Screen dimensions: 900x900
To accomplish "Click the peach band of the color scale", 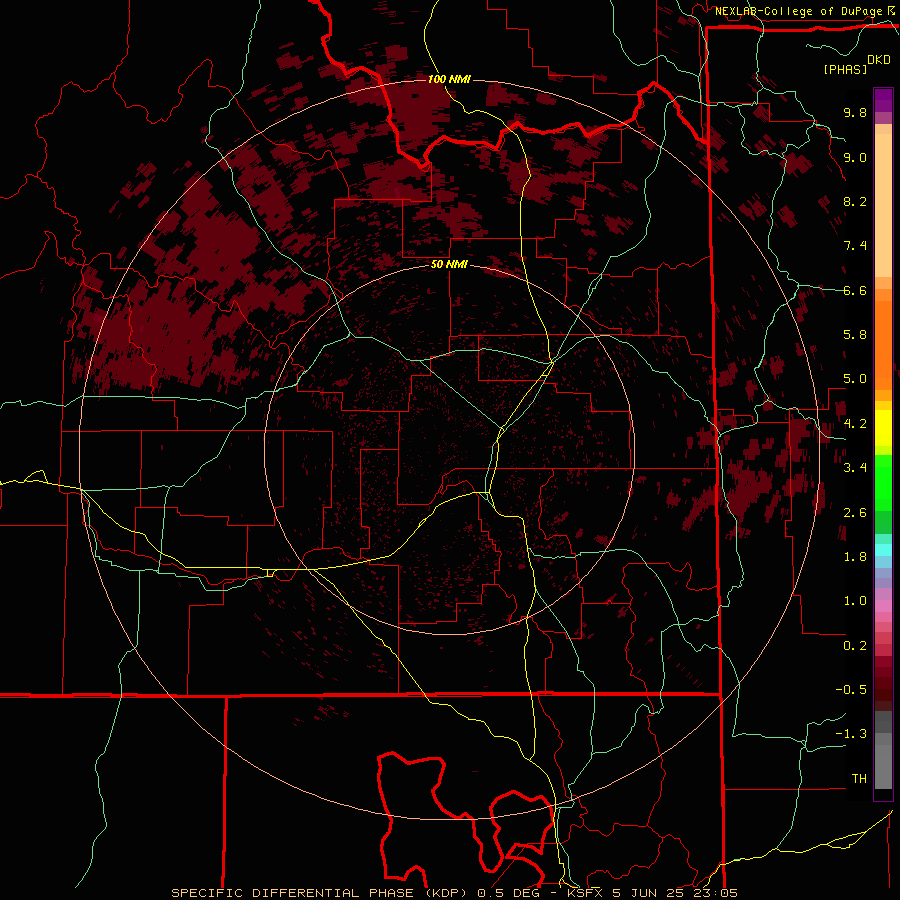I will pos(883,205).
